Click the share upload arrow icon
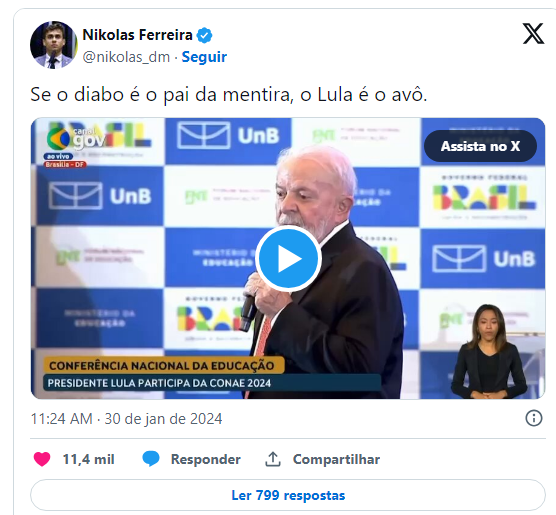Viewport: 556px width, 515px height. [x=273, y=459]
